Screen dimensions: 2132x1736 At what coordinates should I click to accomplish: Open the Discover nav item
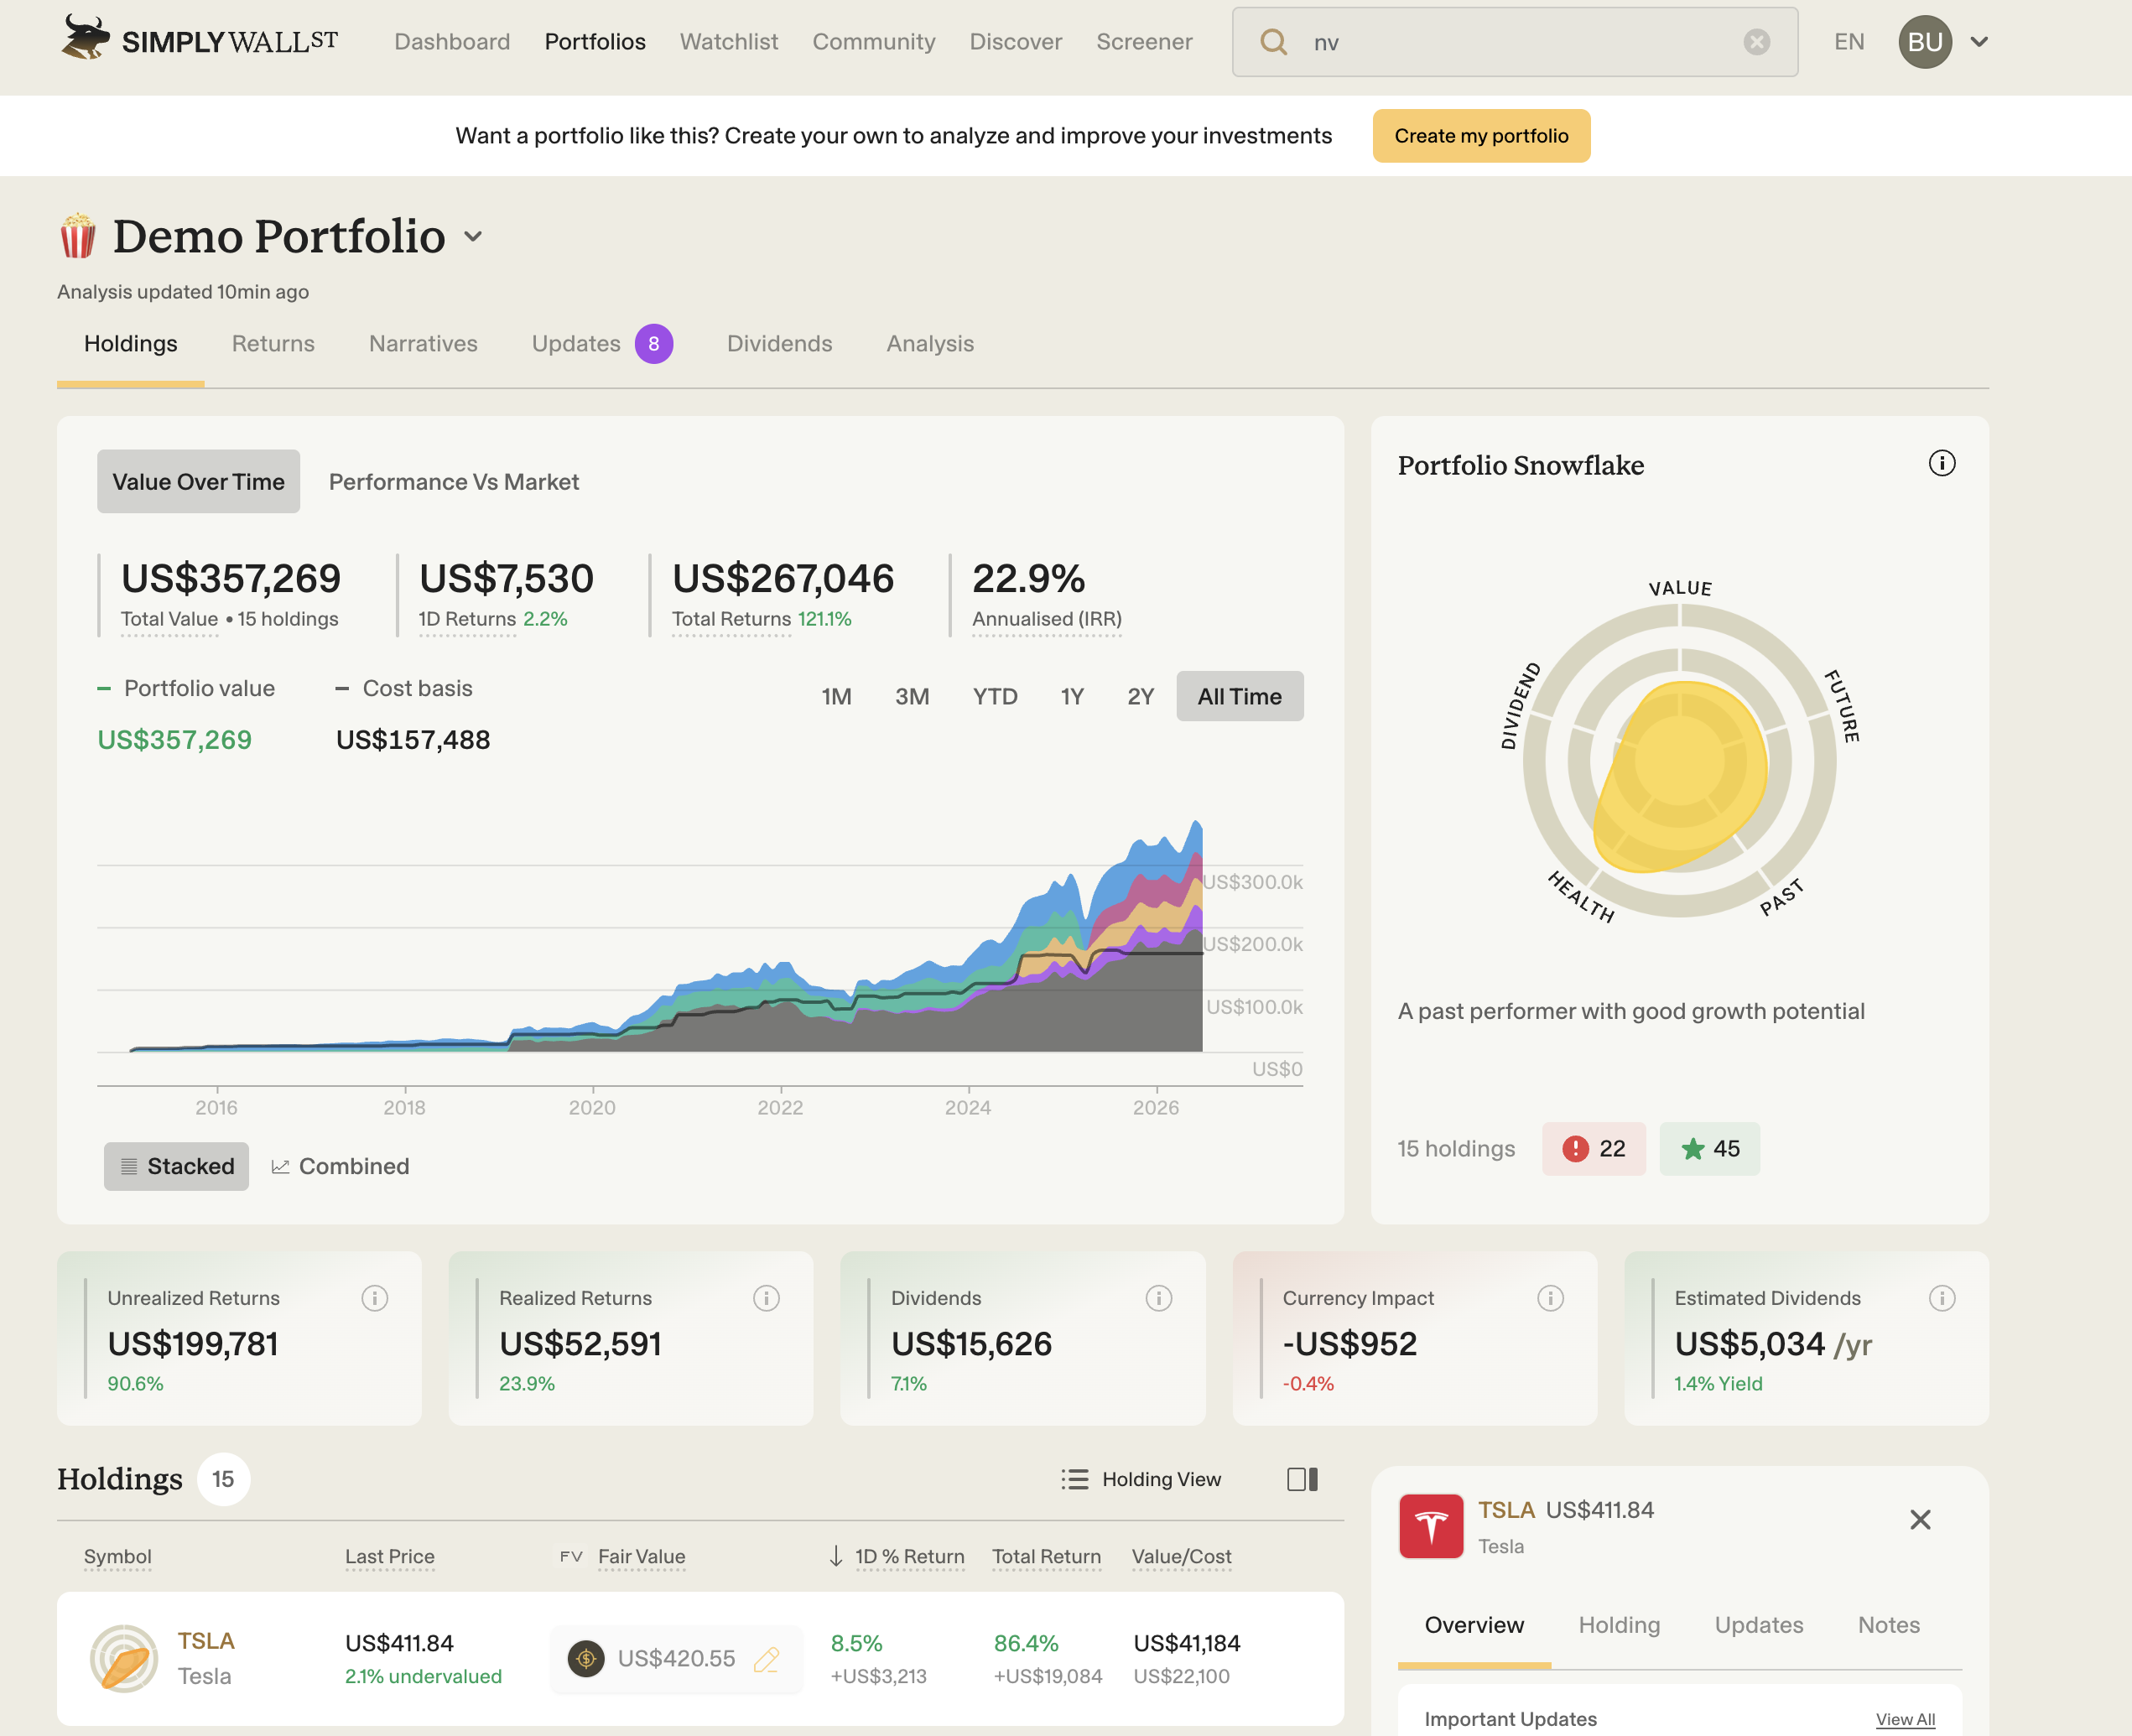point(1016,42)
